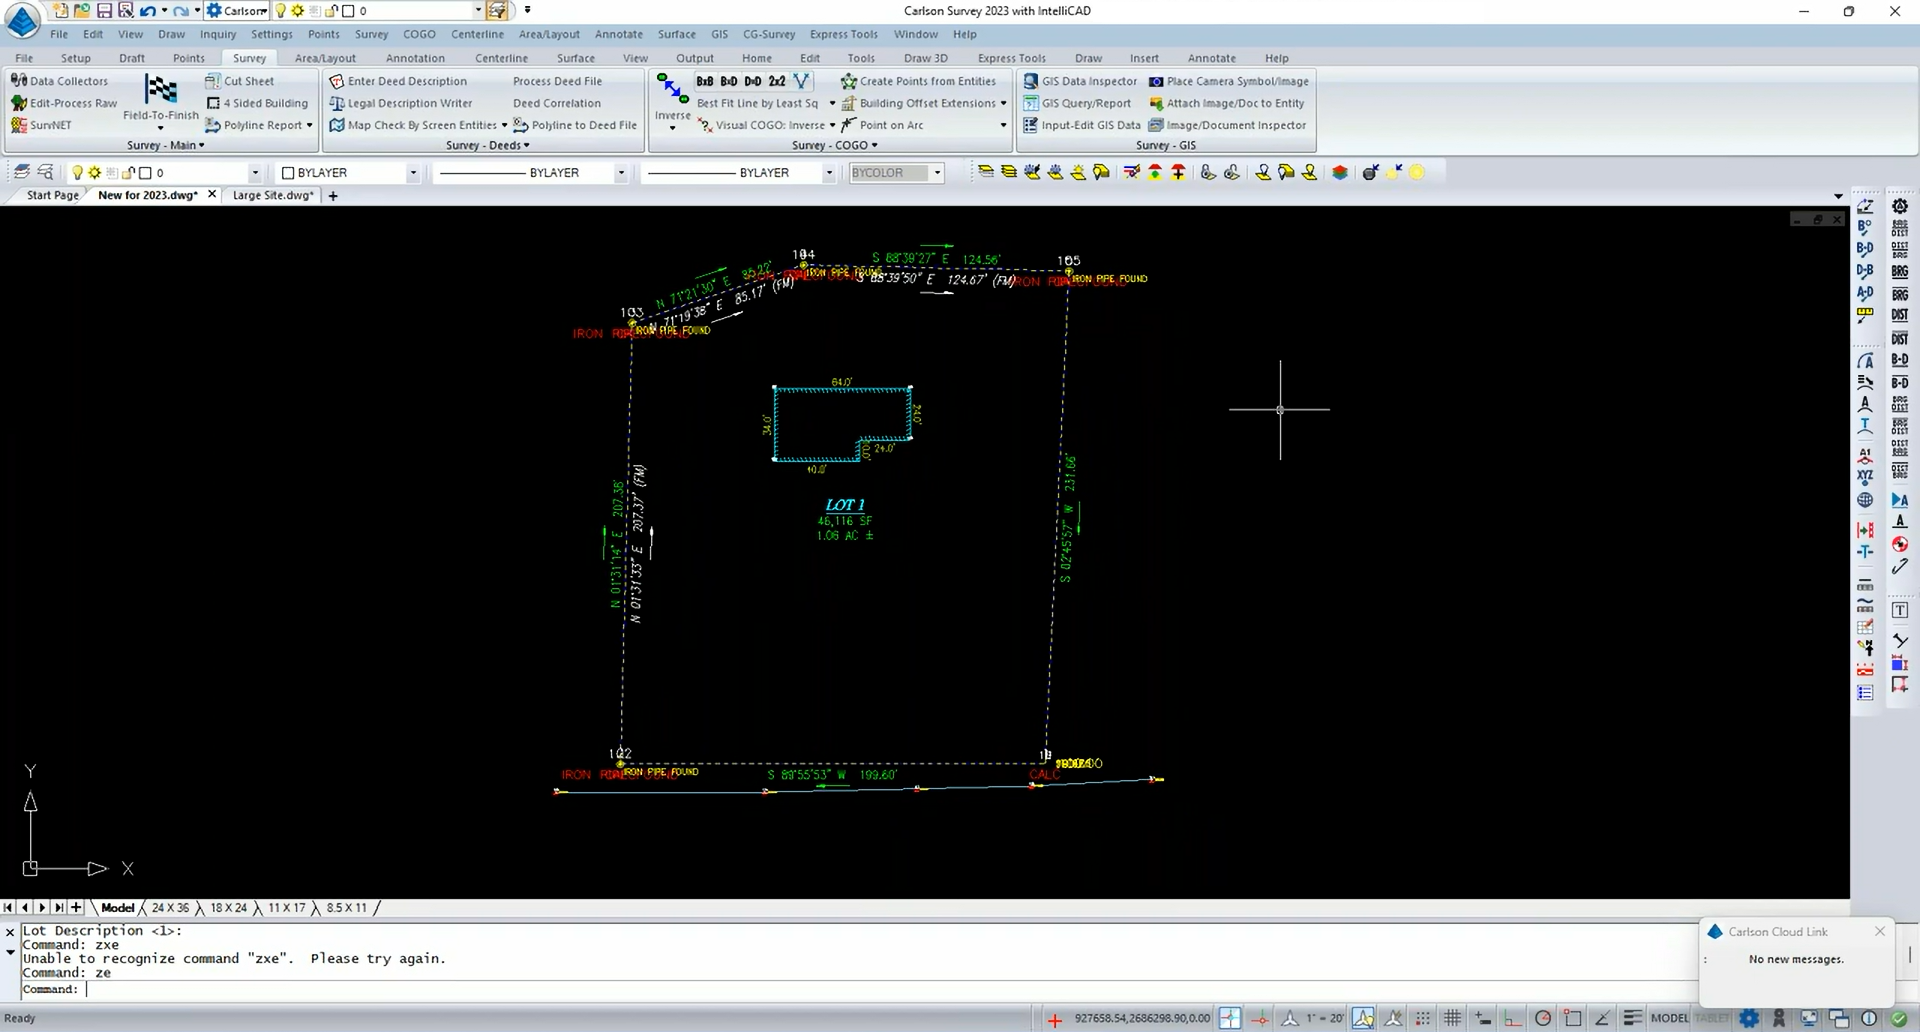Start the 4 Sided Building tool
The height and width of the screenshot is (1032, 1920).
264,103
